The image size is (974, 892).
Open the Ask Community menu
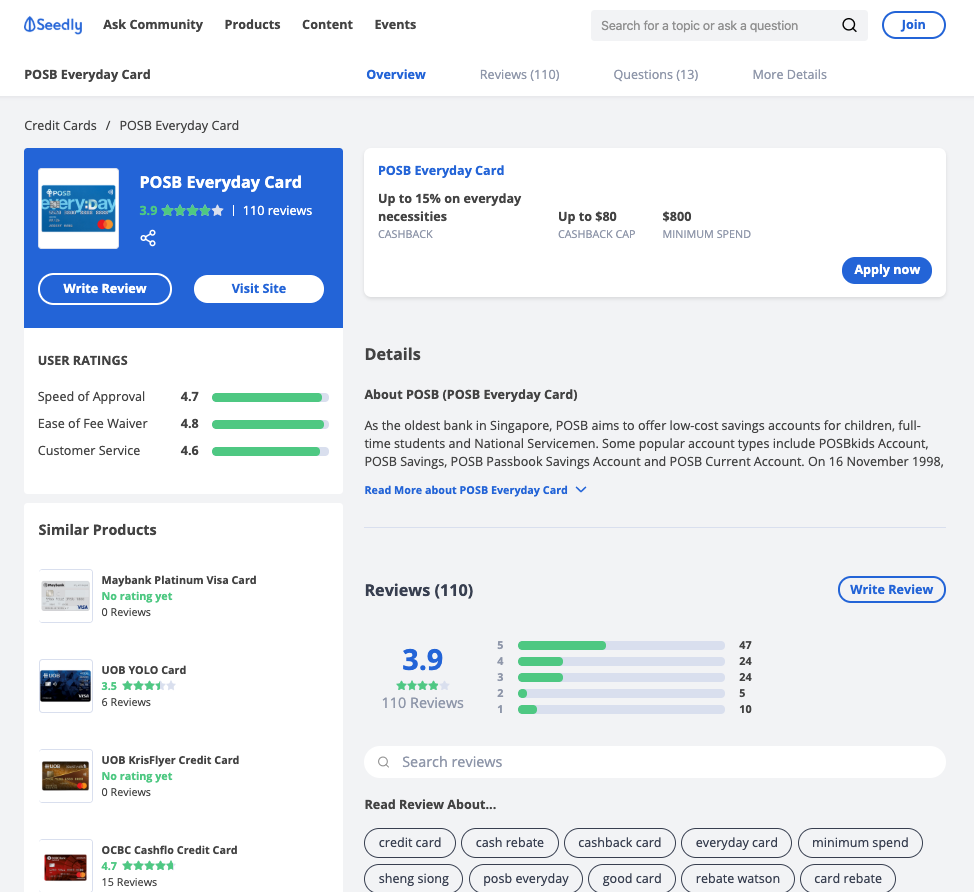153,25
